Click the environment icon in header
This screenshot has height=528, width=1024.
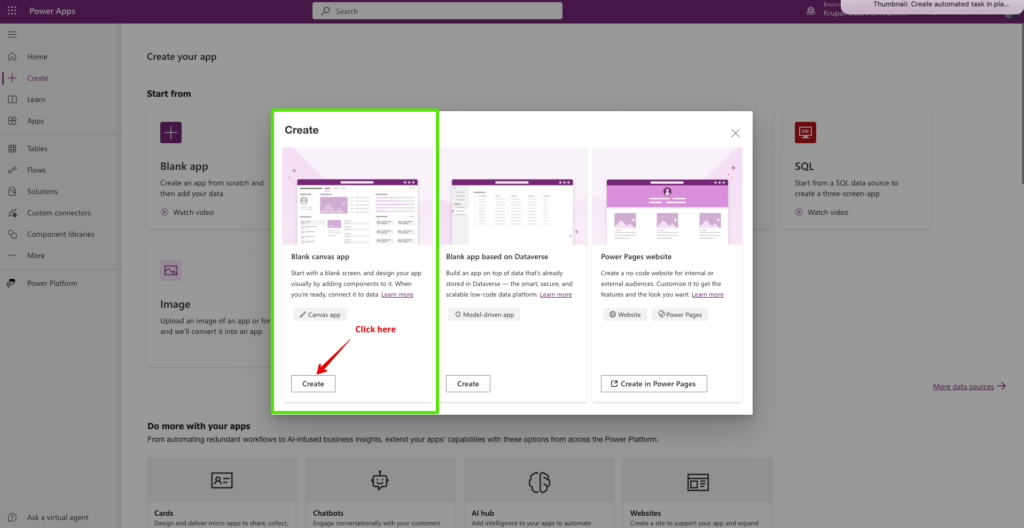(x=811, y=11)
